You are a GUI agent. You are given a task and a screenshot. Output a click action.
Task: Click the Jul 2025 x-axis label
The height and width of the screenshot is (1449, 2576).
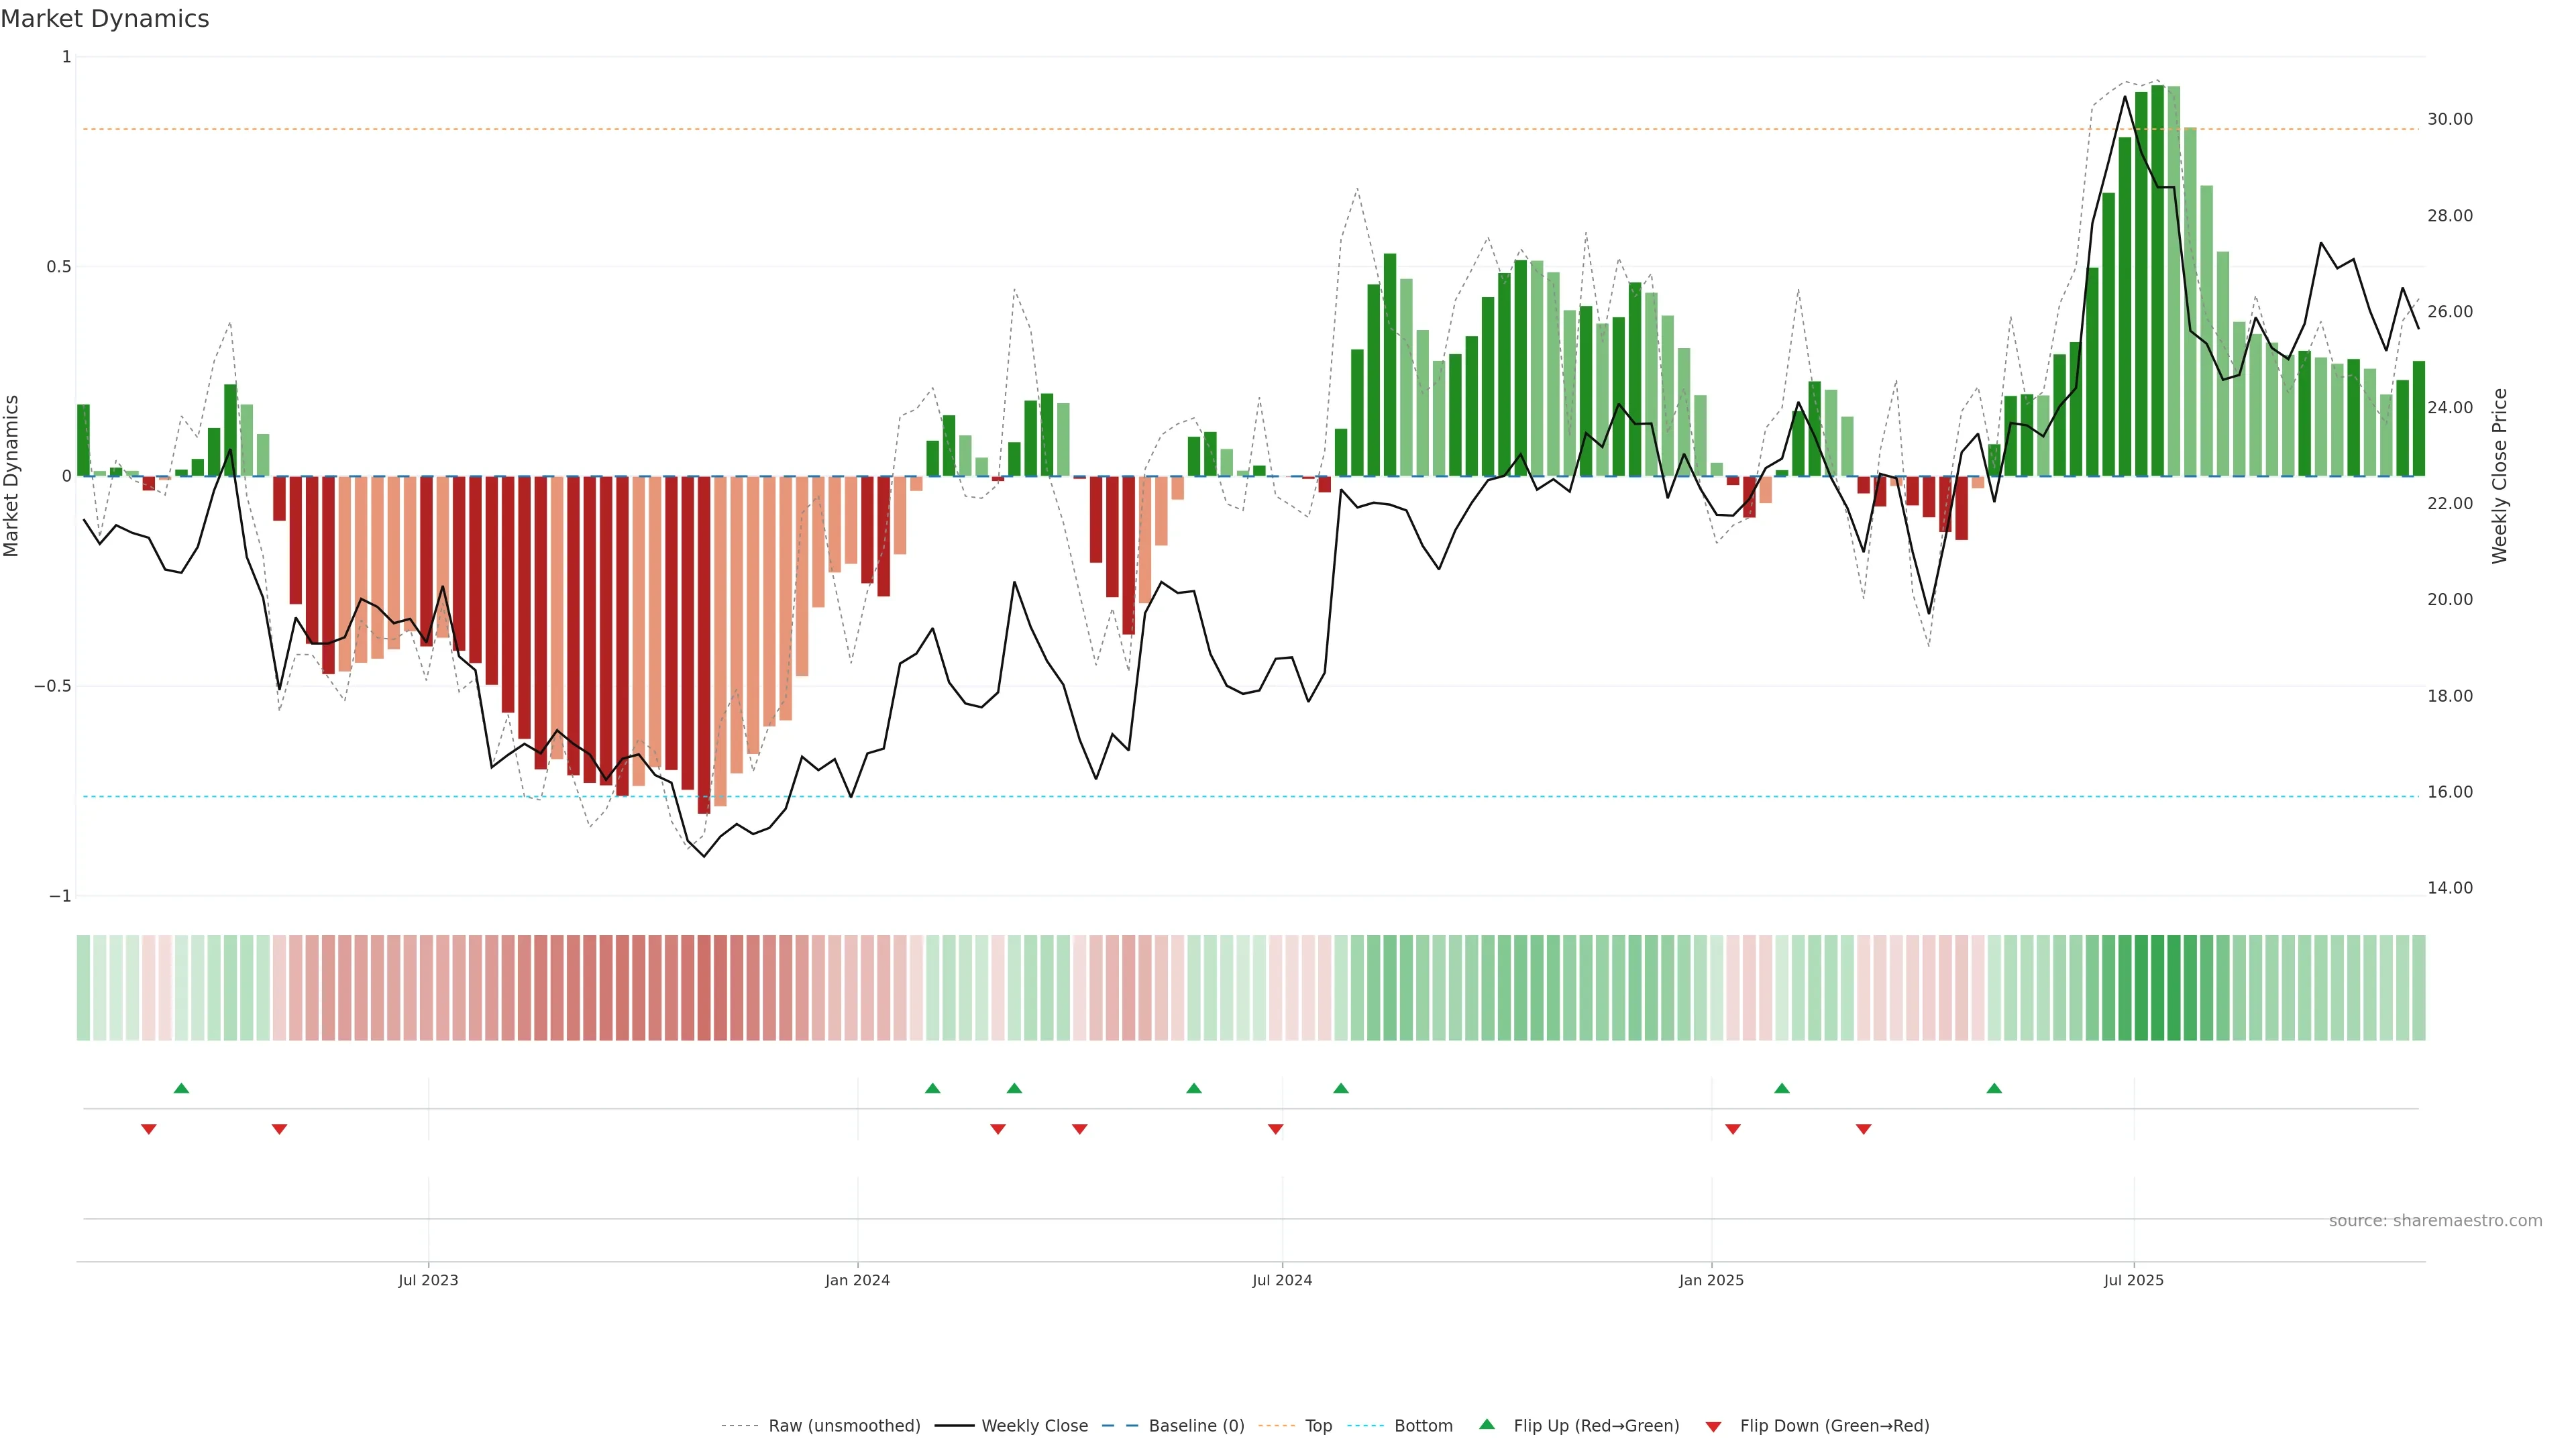click(2133, 1280)
